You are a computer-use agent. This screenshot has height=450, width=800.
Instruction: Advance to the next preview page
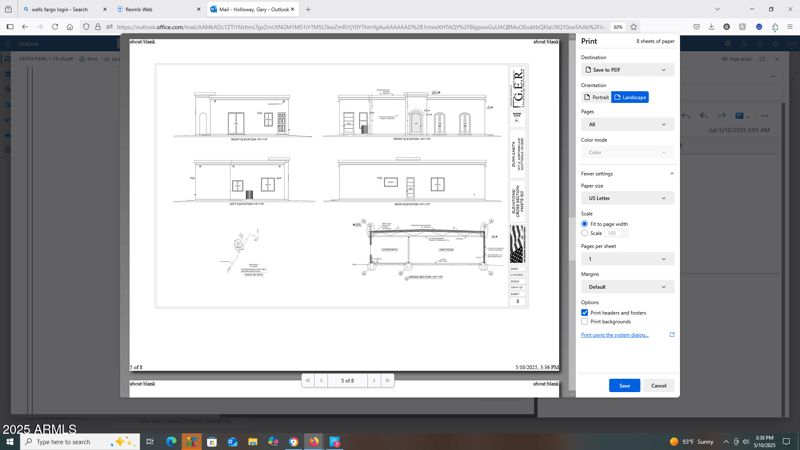374,381
